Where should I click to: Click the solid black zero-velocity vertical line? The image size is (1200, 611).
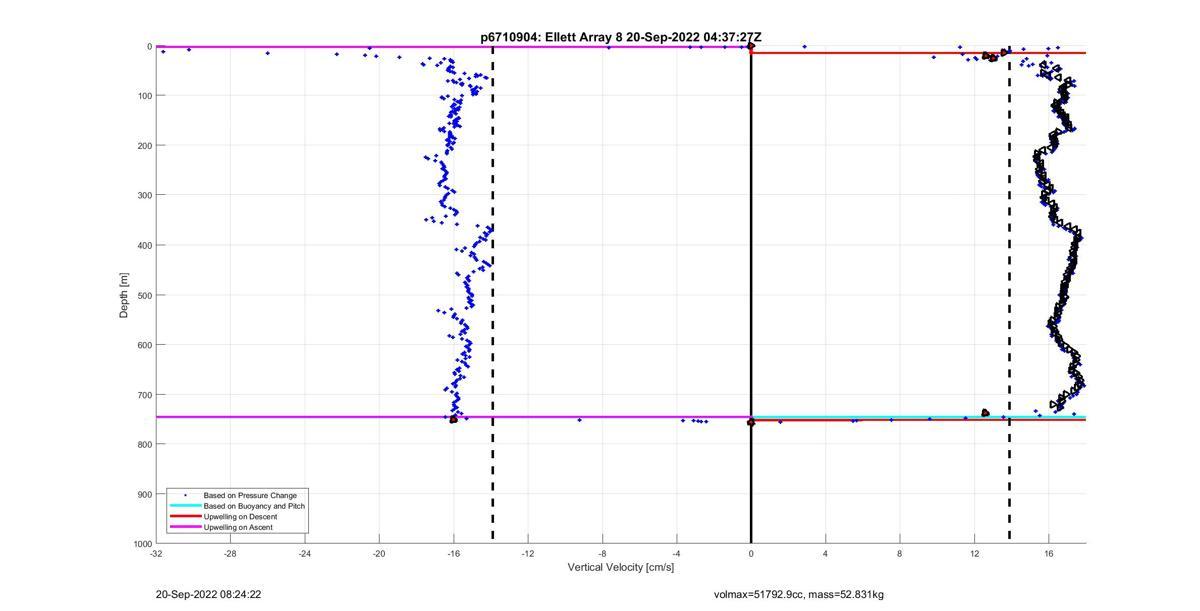[x=751, y=295]
